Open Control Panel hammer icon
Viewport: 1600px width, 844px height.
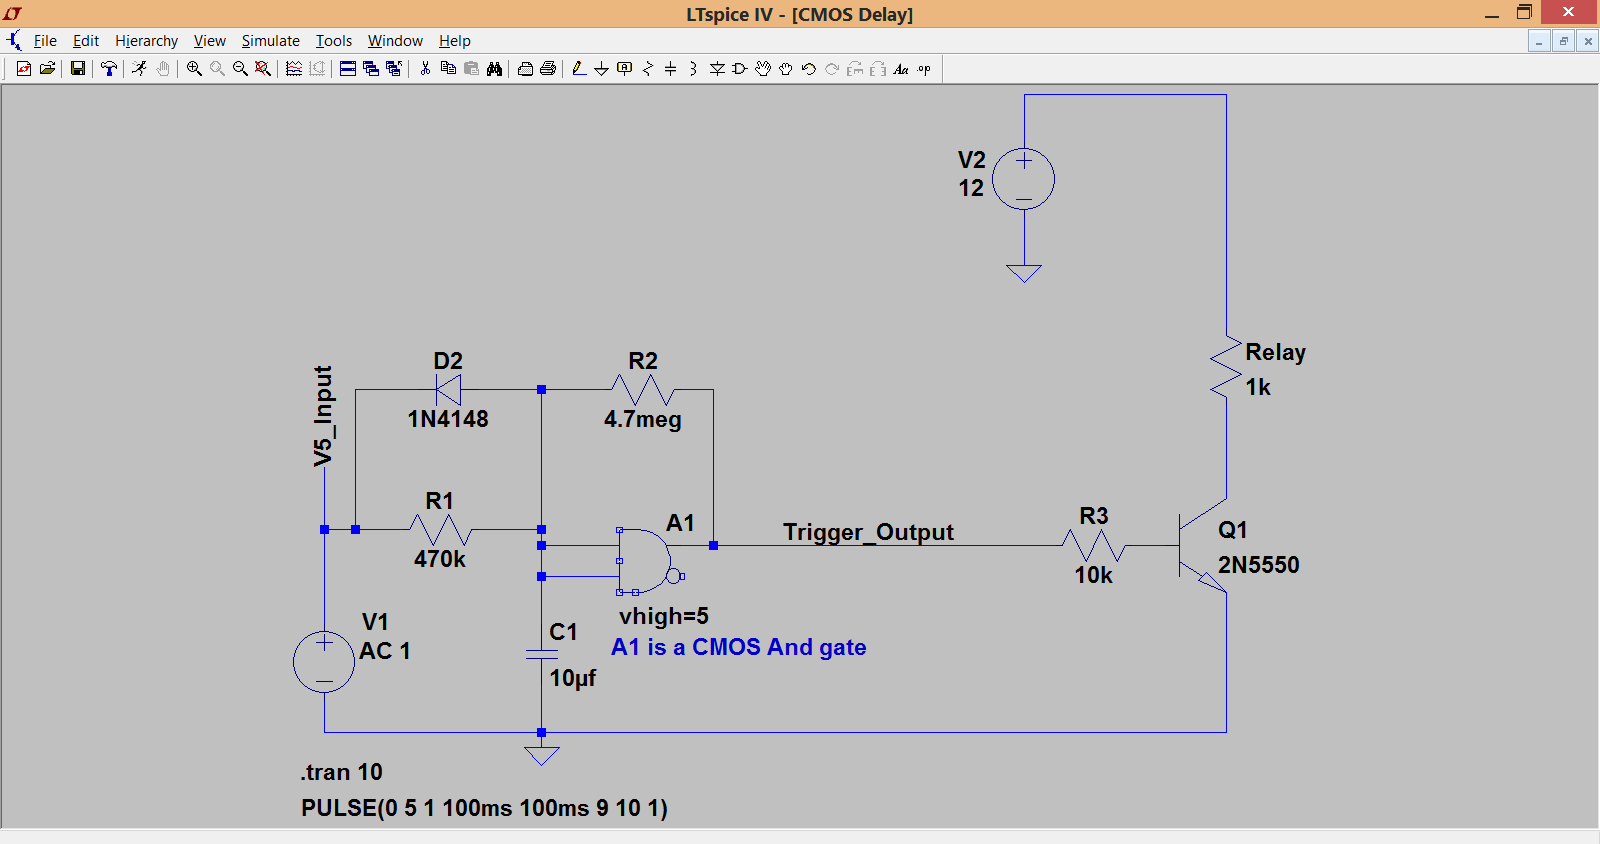(109, 69)
